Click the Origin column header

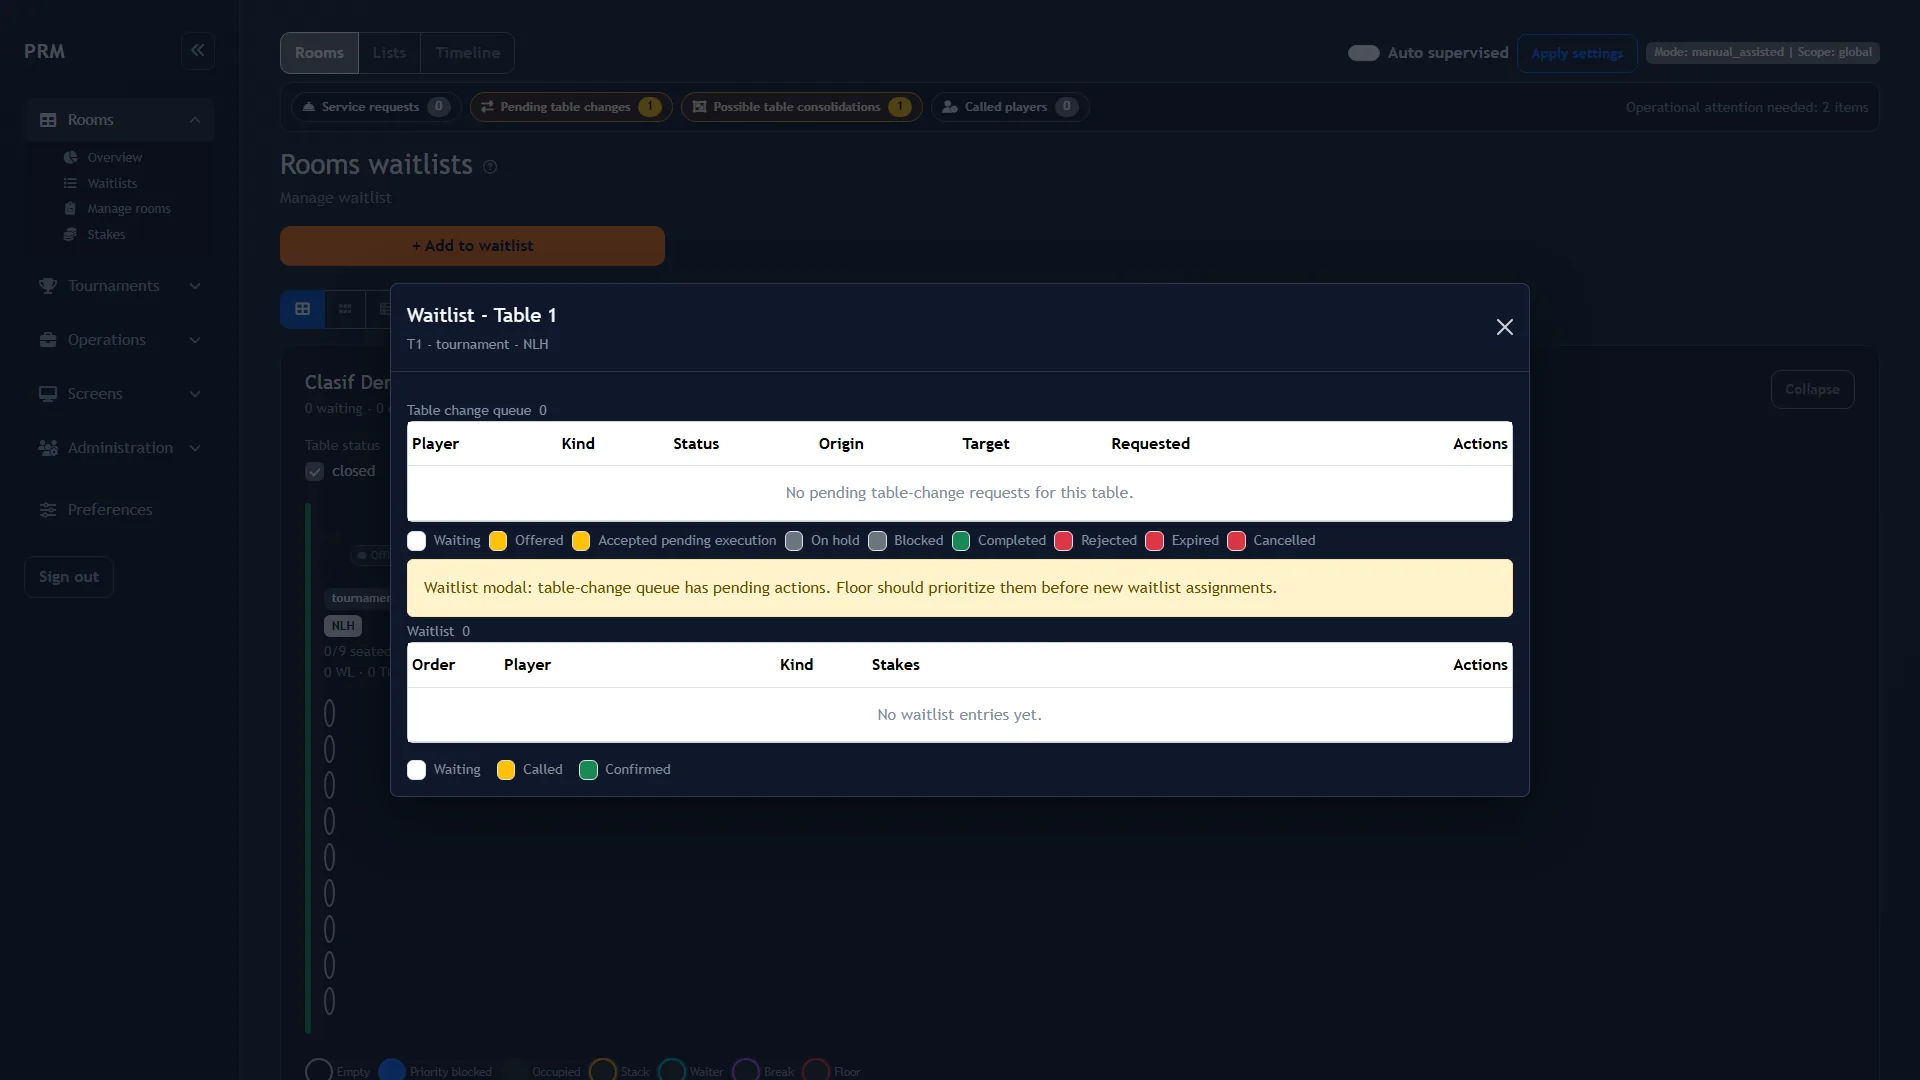(x=841, y=444)
